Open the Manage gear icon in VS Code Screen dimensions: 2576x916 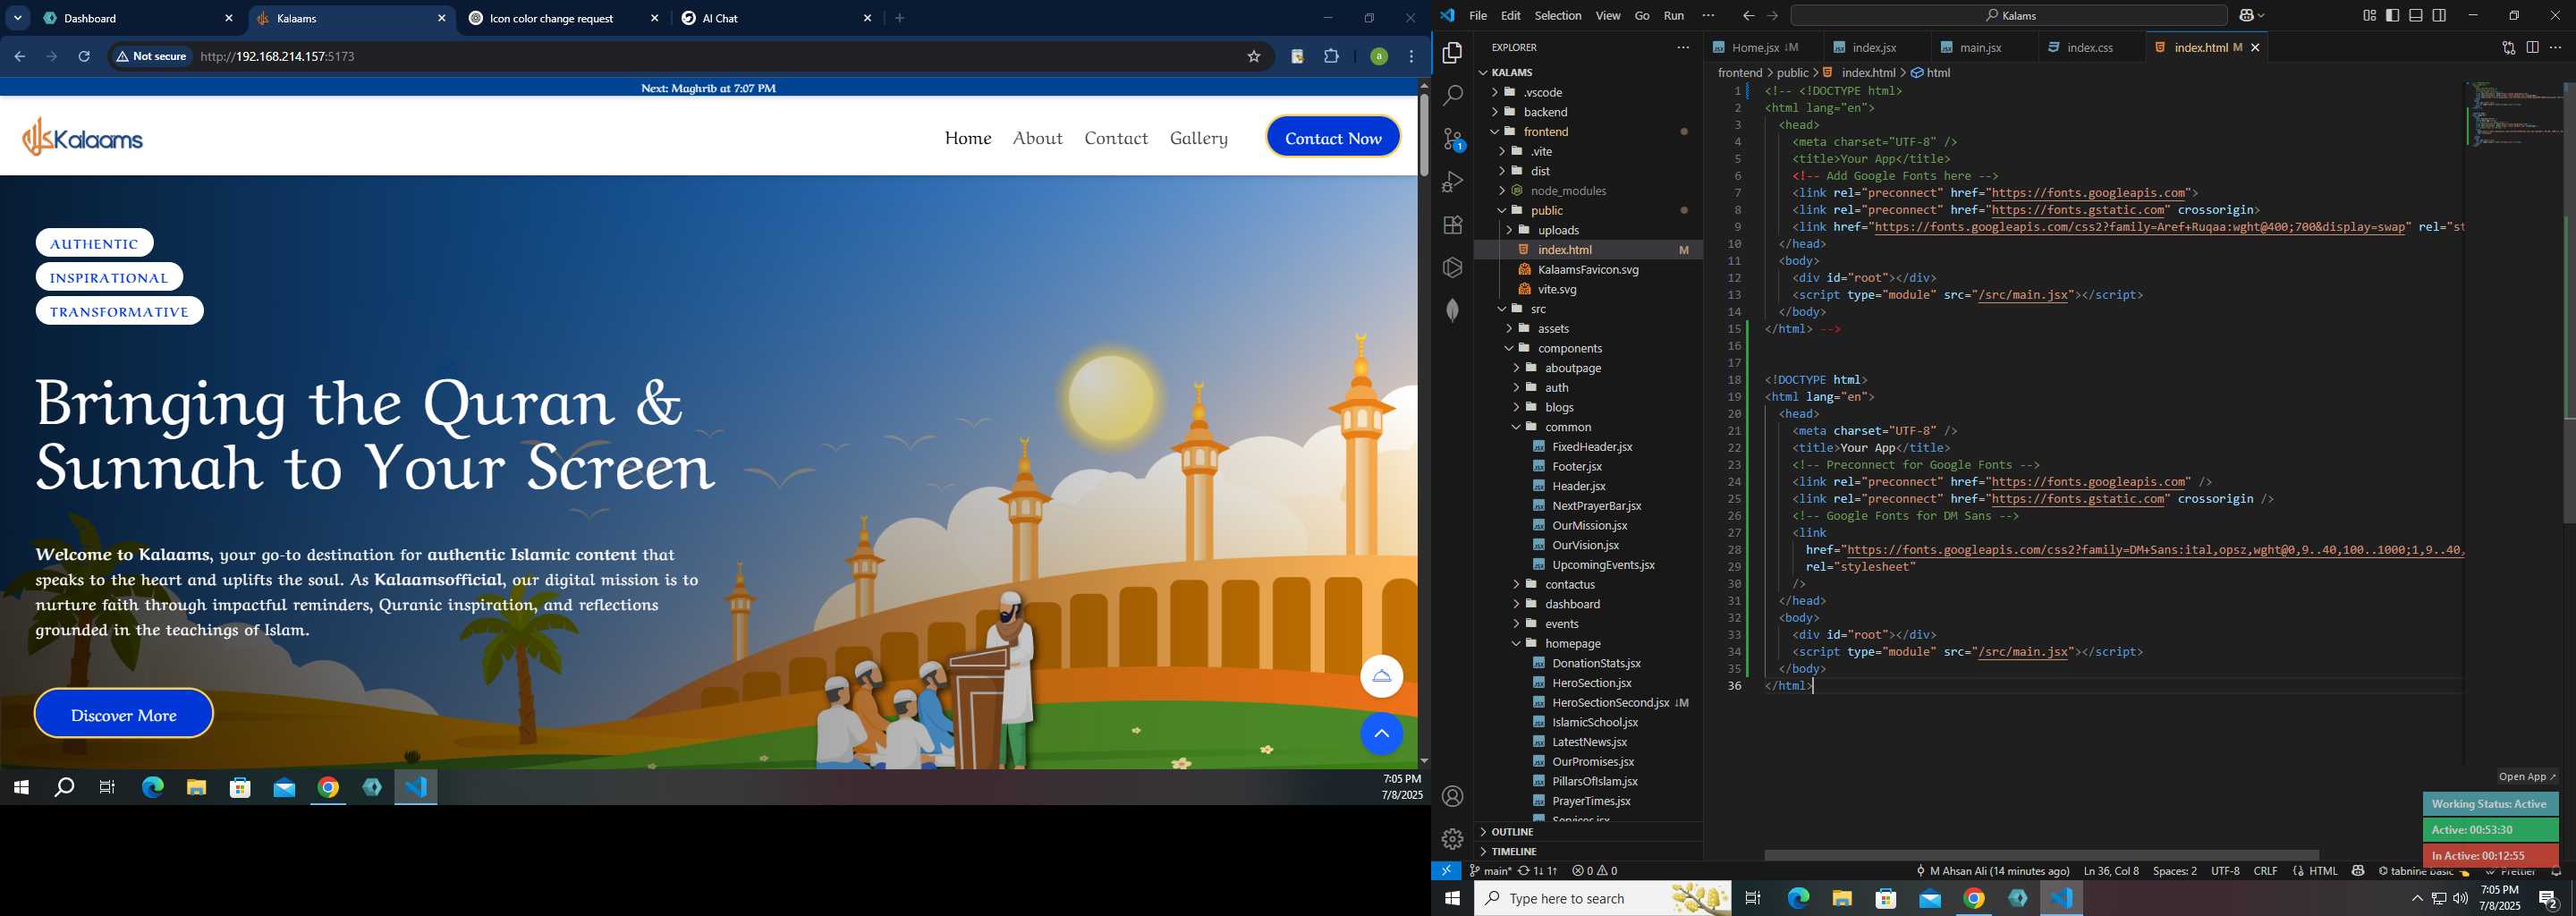[x=1453, y=839]
